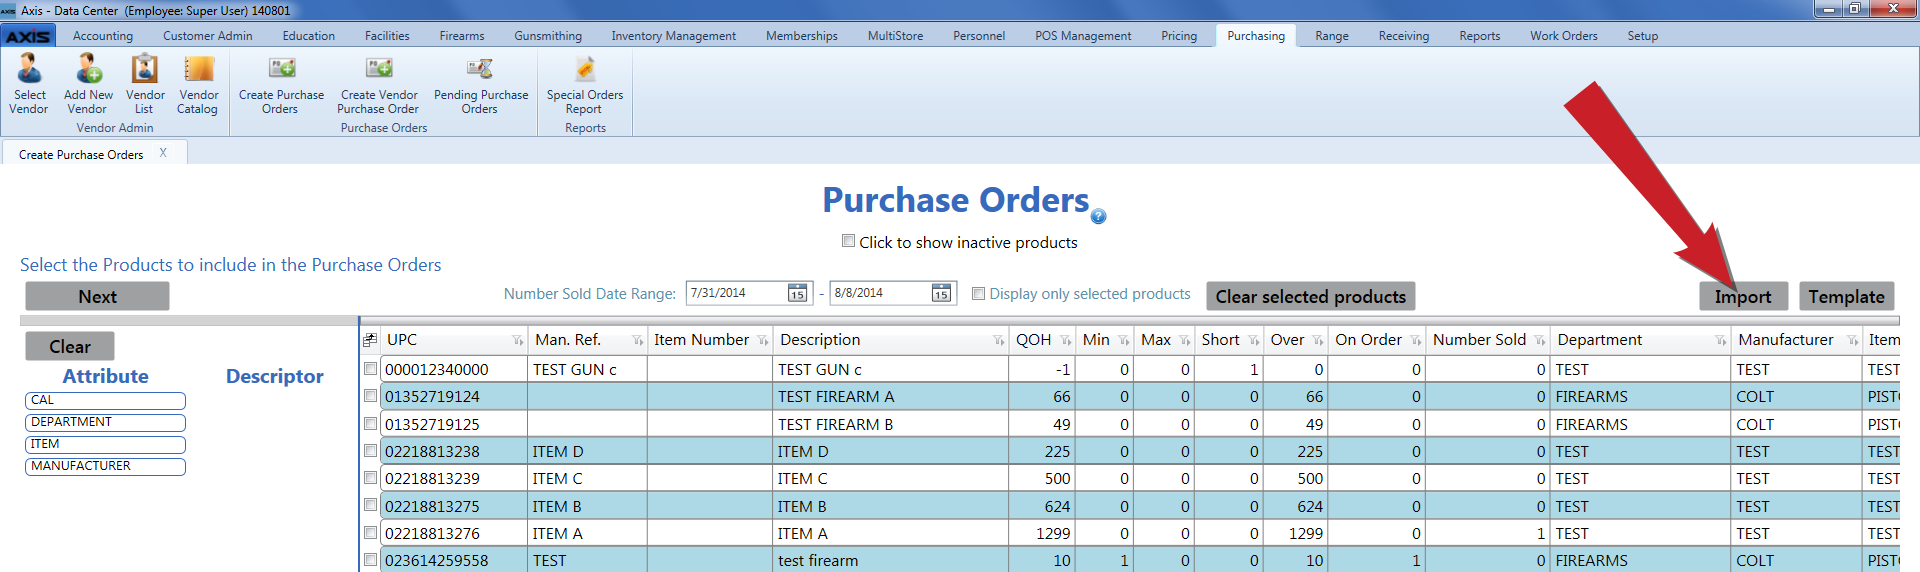The image size is (1920, 572).
Task: Check row for UPC 02218813239
Action: 370,478
